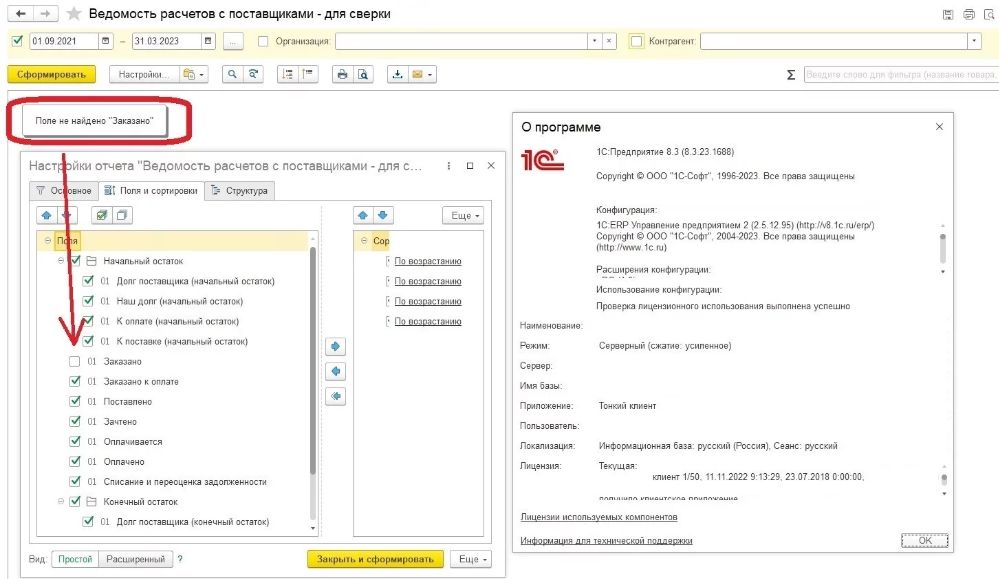Click the Закрыть и сформировать button

pos(375,559)
